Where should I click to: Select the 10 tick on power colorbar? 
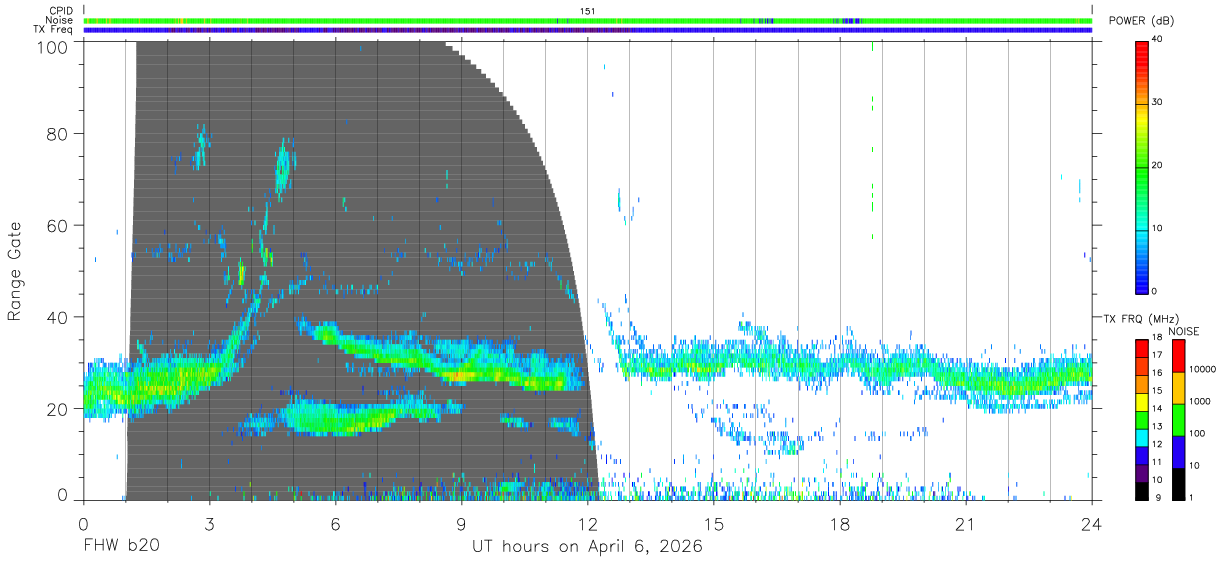(1158, 228)
